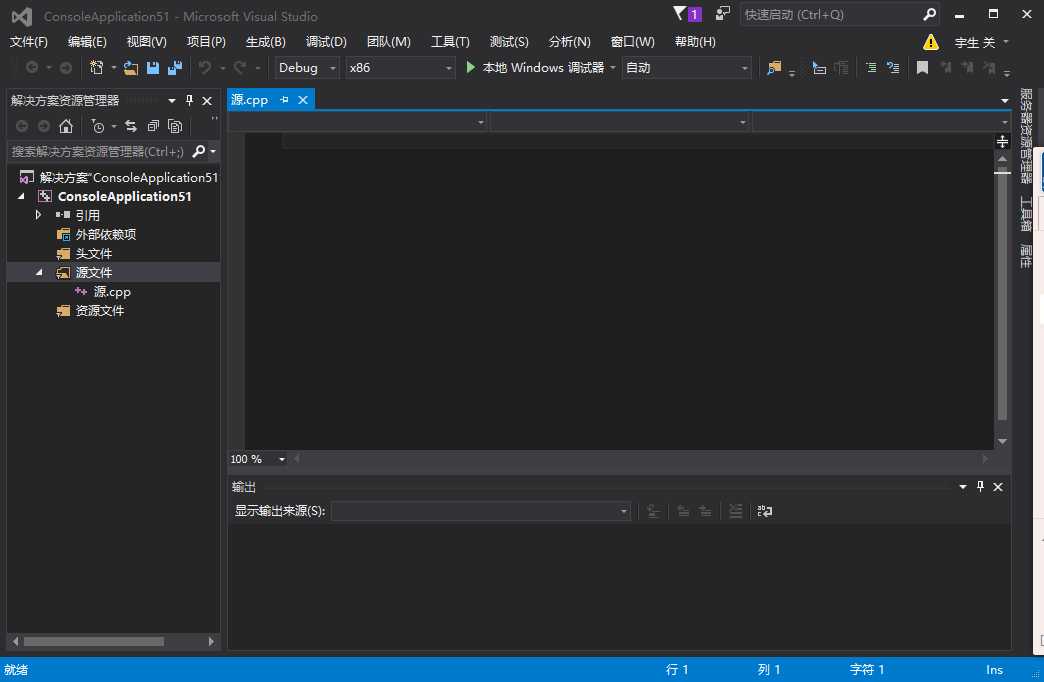Show all files in Solution Explorer
Screen dimensions: 1044x682
[175, 126]
